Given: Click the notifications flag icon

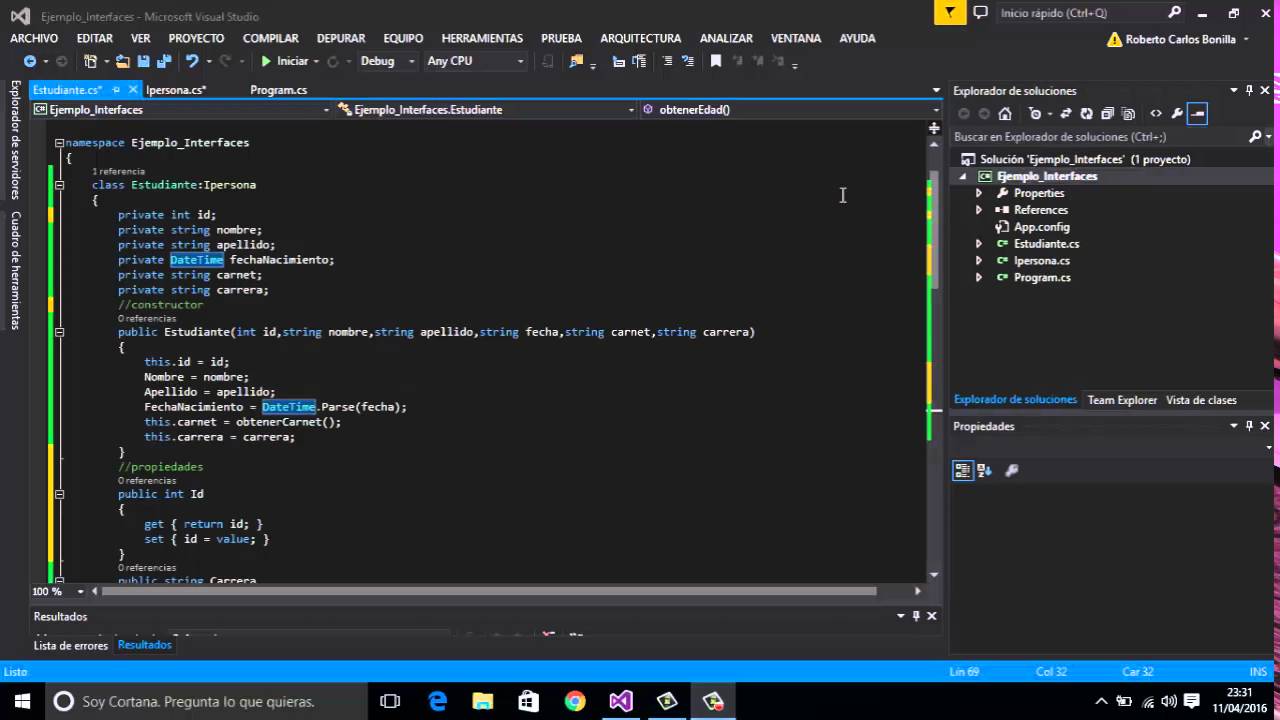Looking at the screenshot, I should click(950, 12).
